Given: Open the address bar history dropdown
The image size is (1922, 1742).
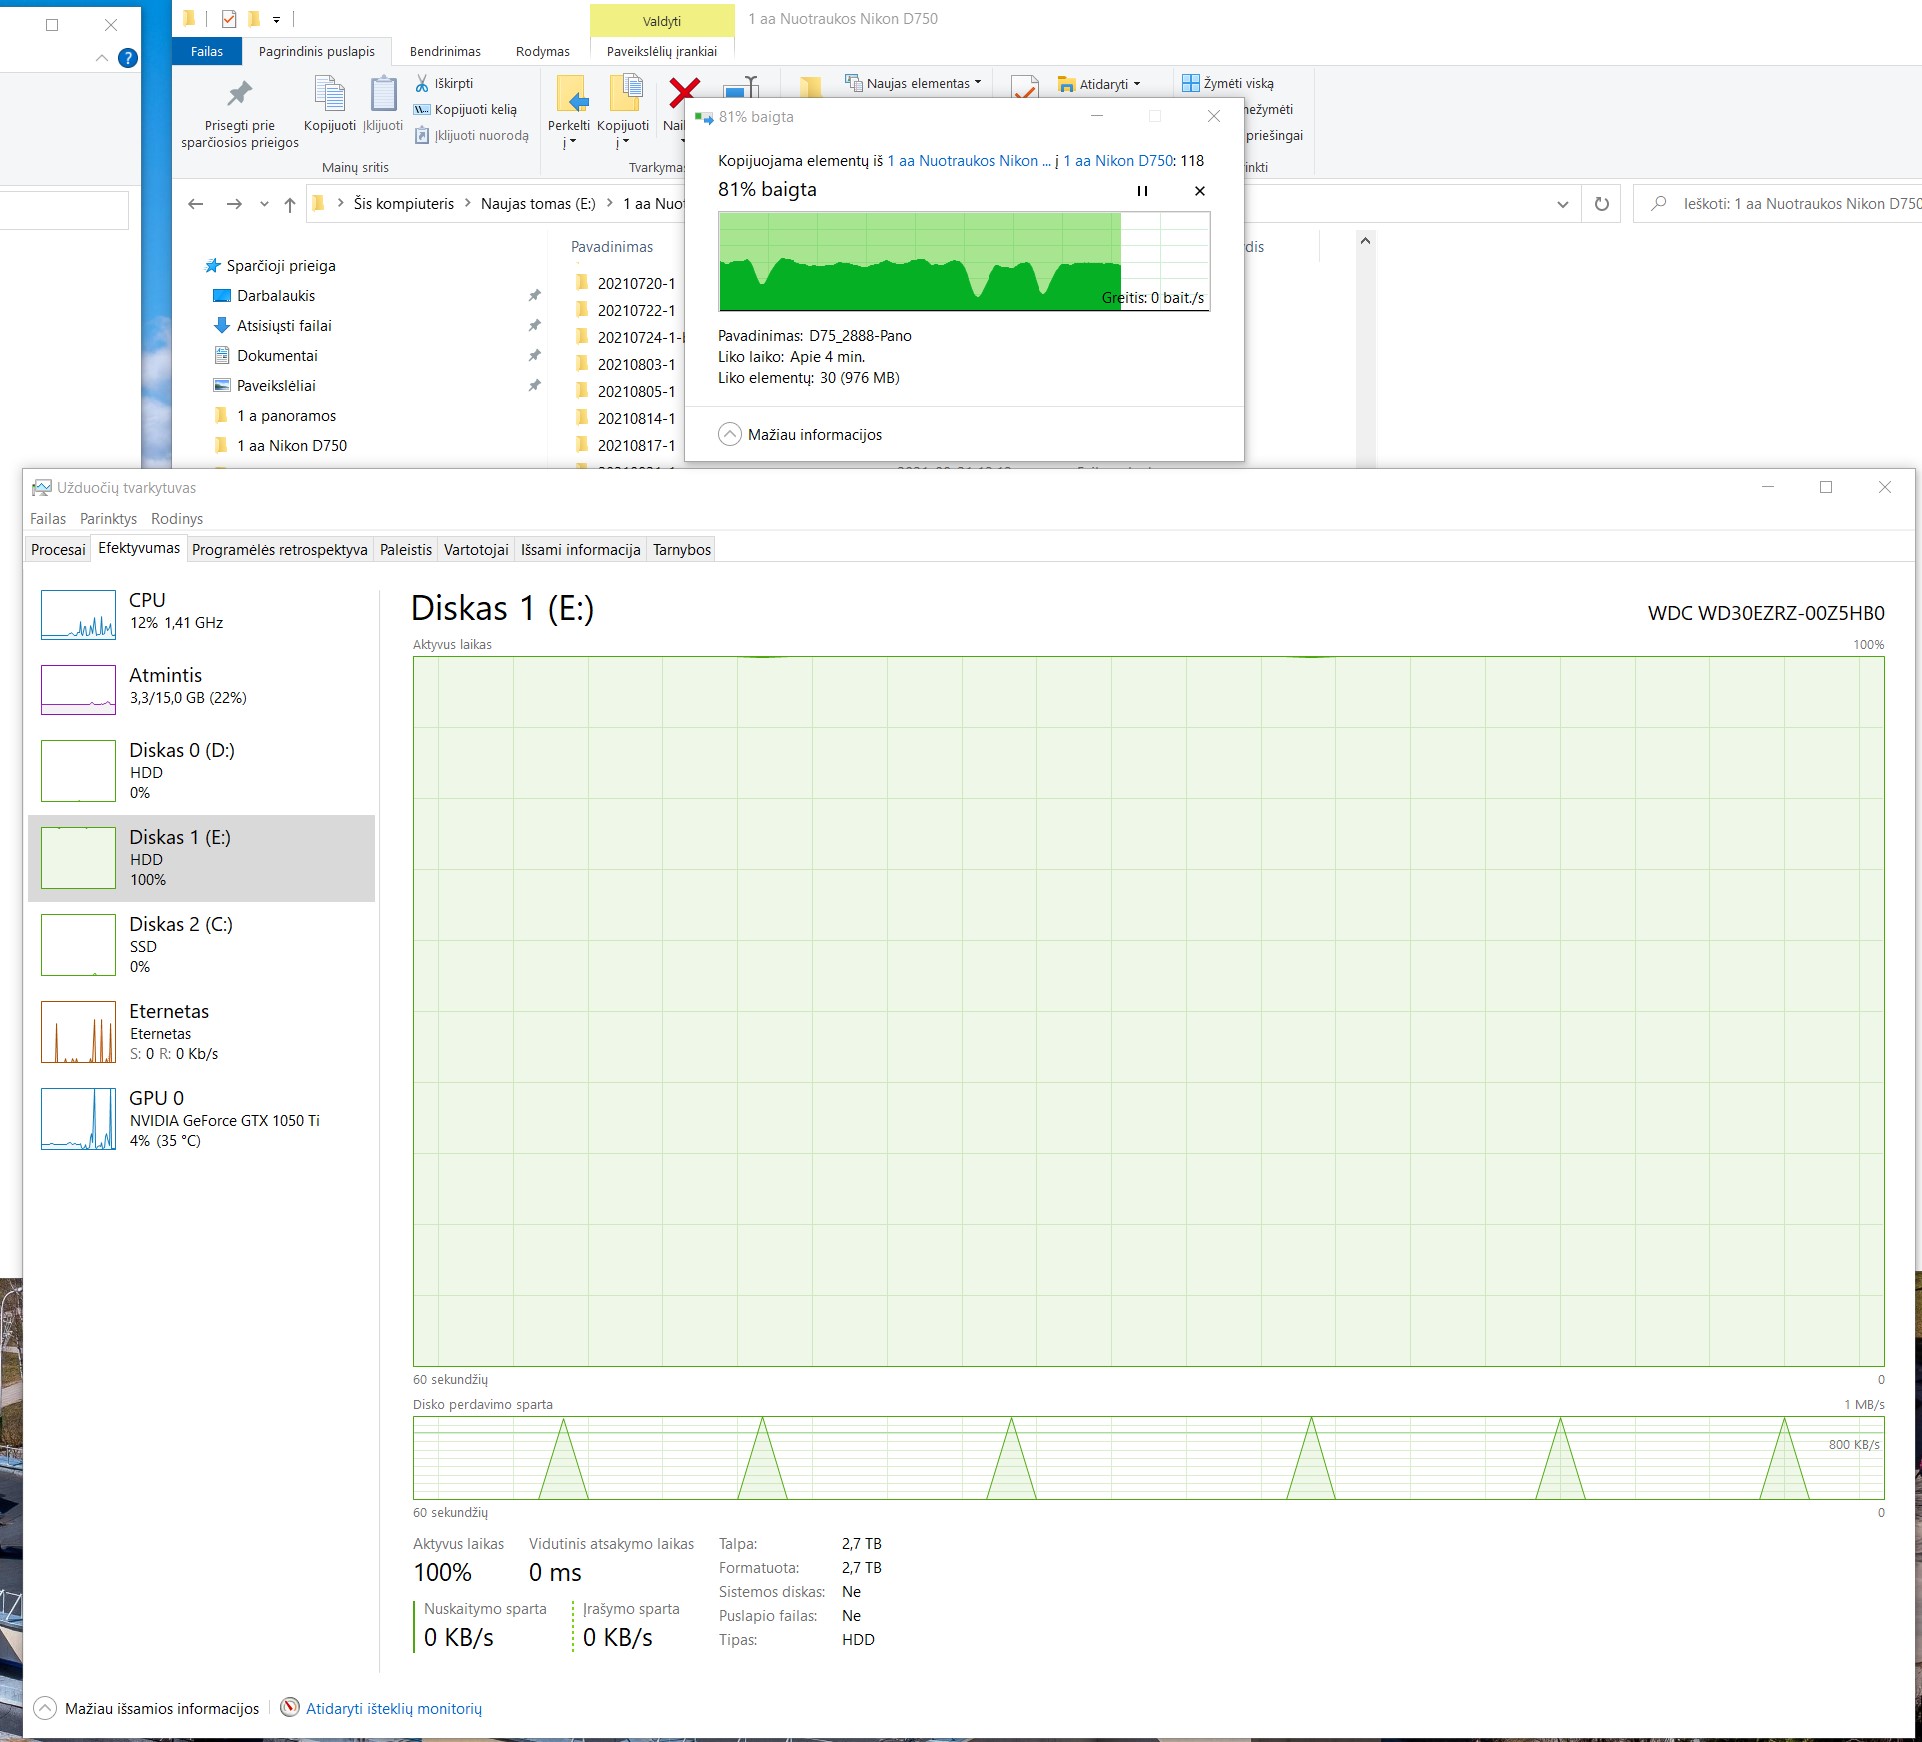Looking at the screenshot, I should click(x=1562, y=204).
